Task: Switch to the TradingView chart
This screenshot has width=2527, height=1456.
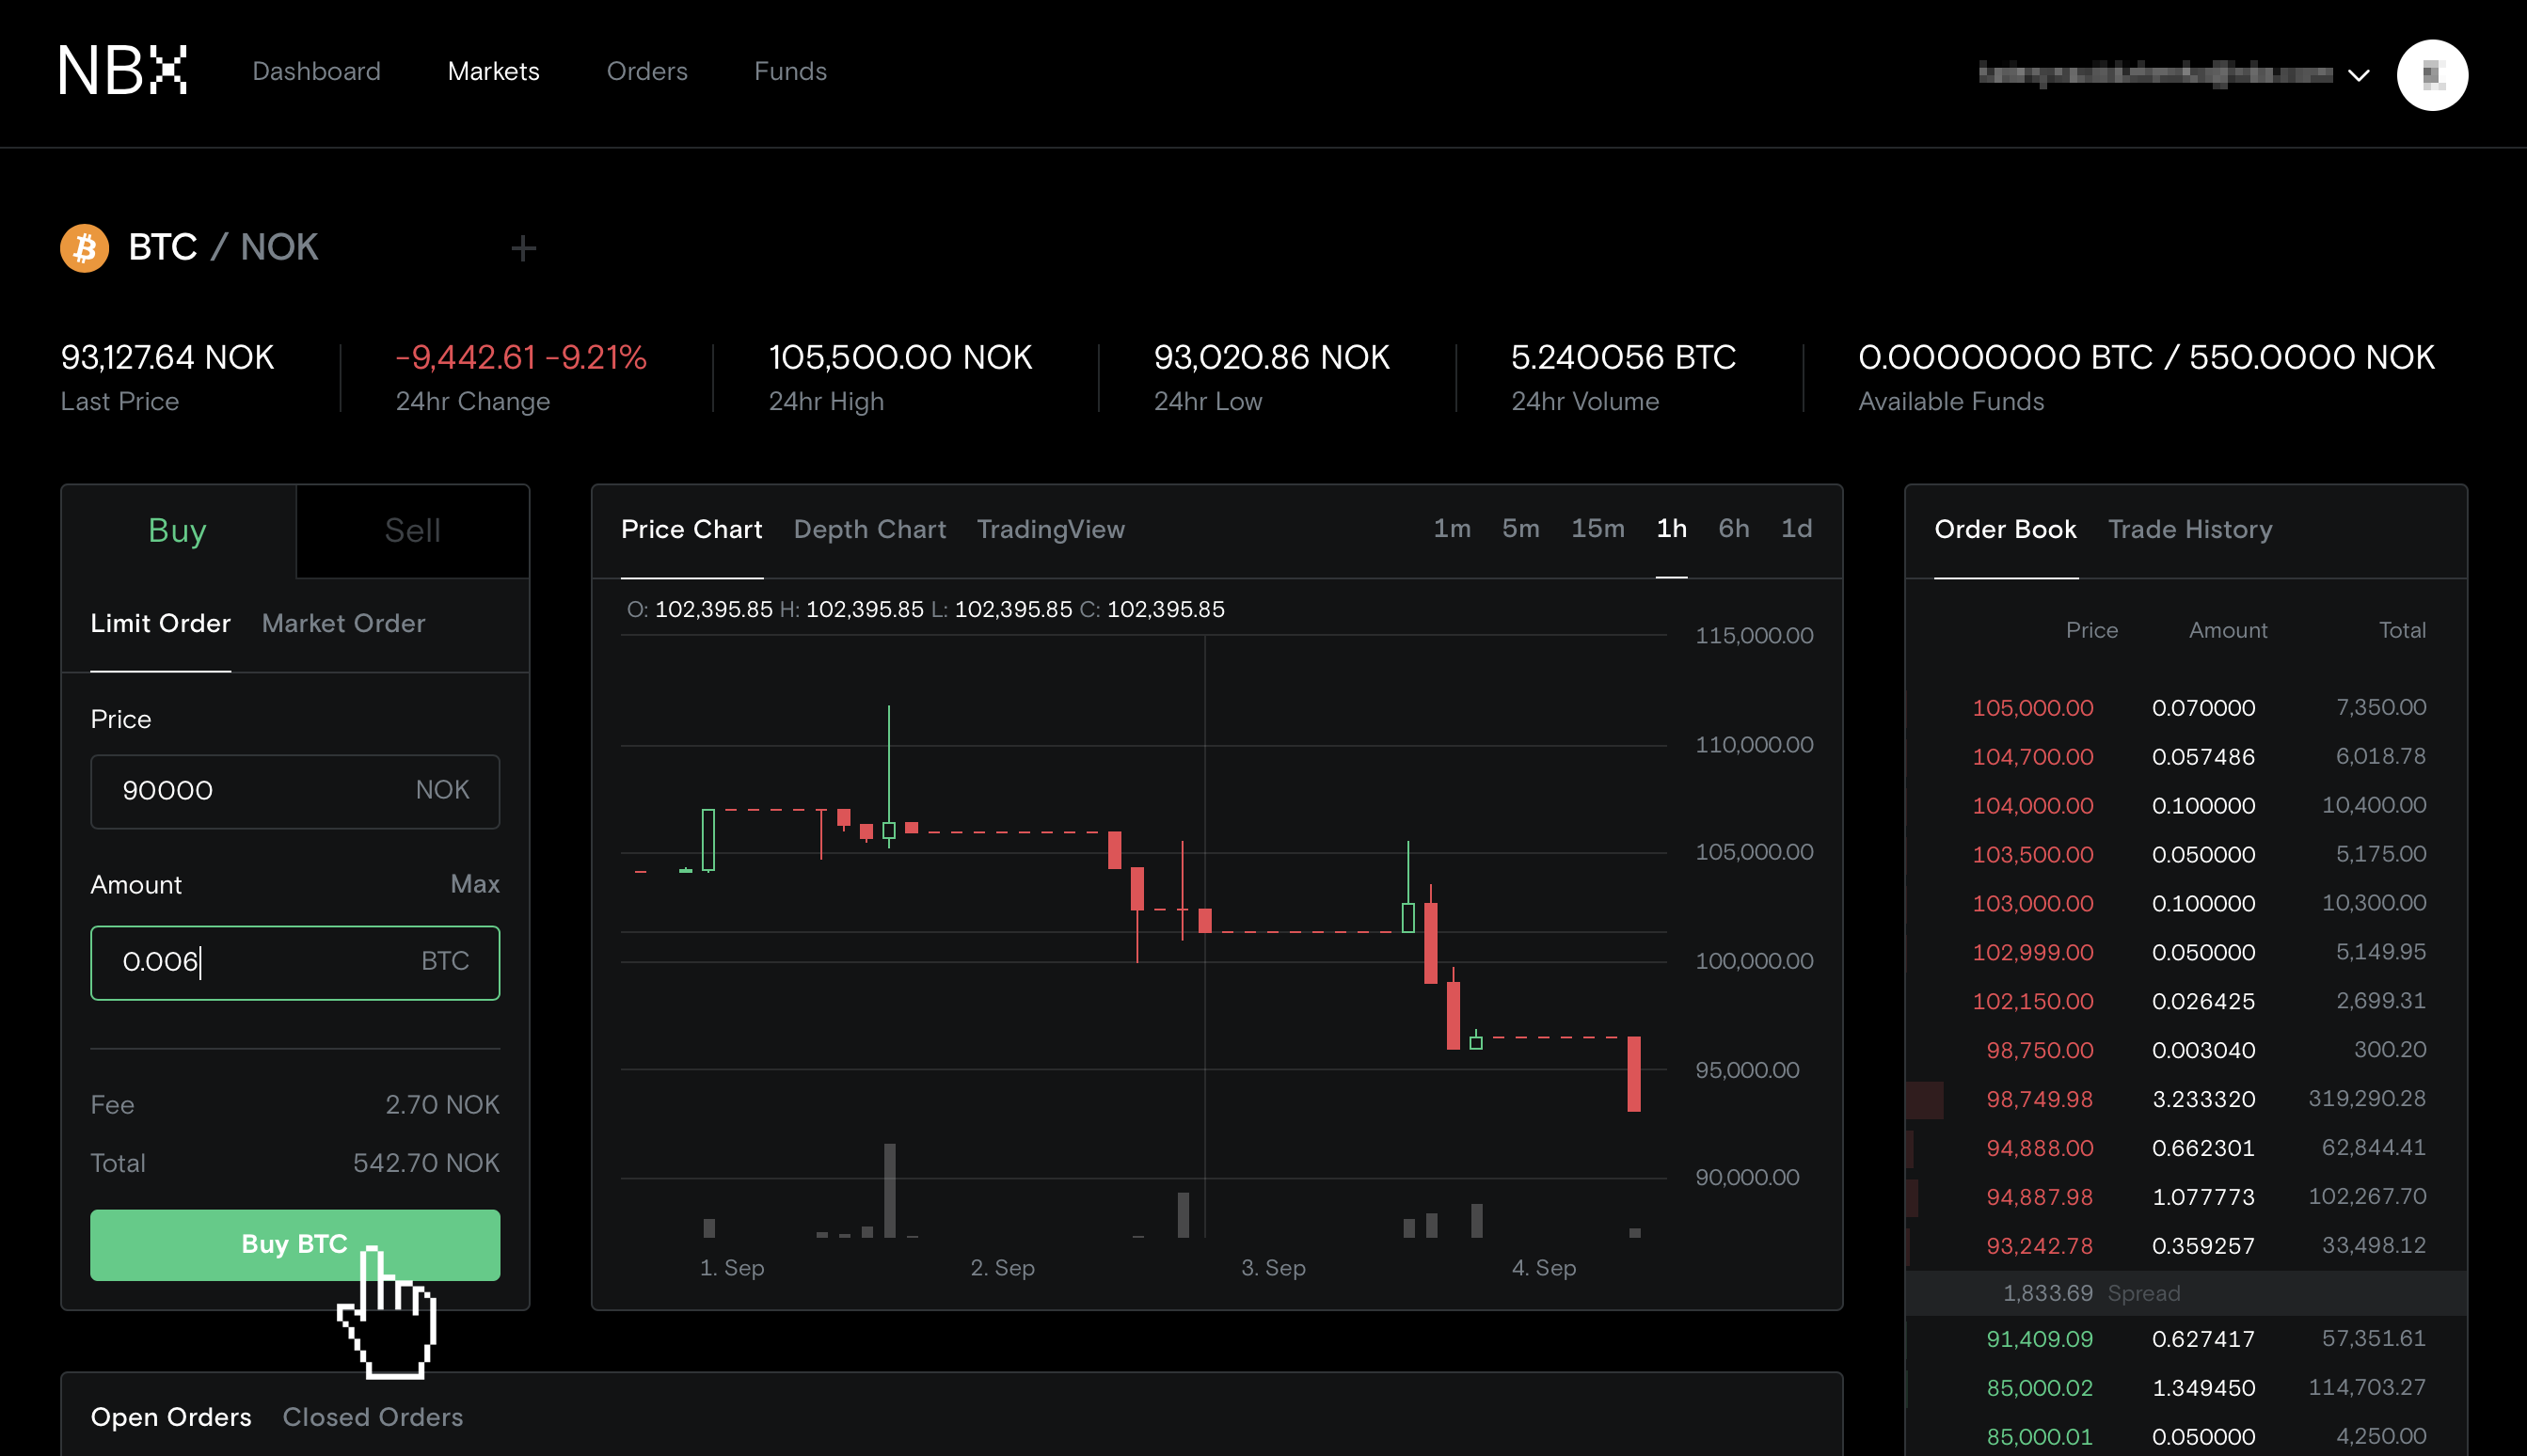Action: pos(1050,529)
